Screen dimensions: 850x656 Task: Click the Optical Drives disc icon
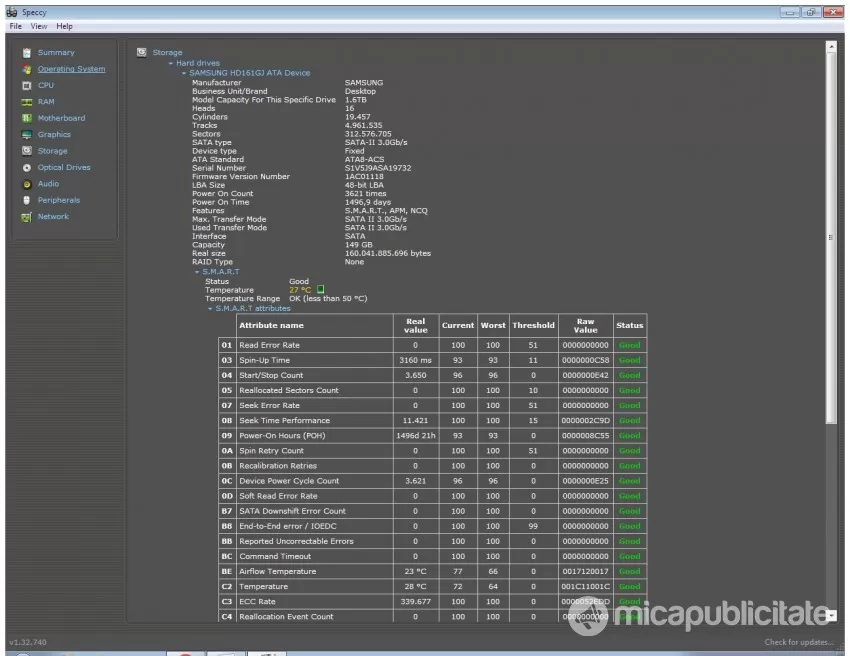pos(27,168)
